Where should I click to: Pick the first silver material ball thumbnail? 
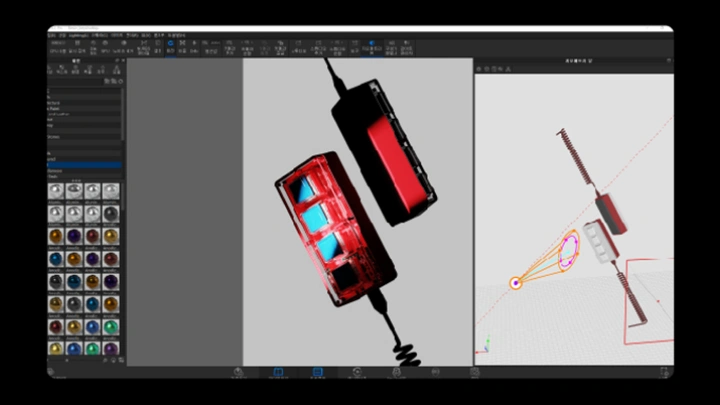point(56,191)
